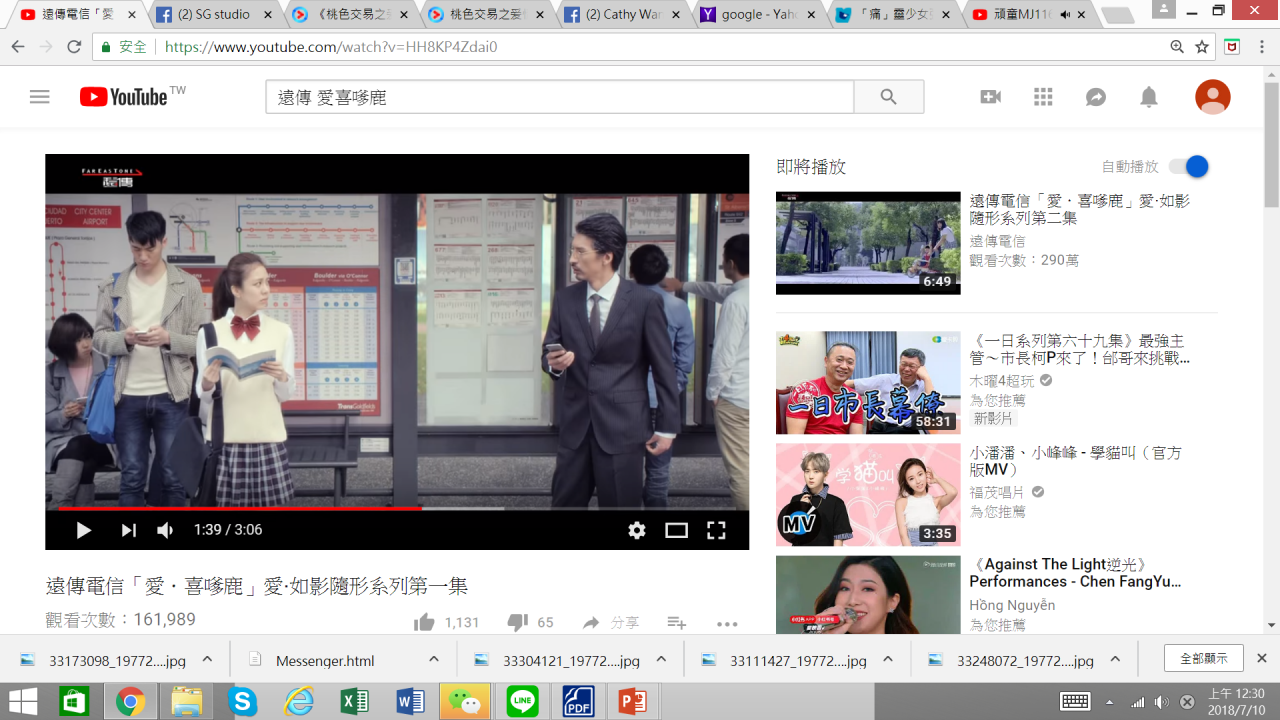The image size is (1280, 720).
Task: Open 小潘潘、小峰峰 - 學貓叫 title
Action: click(1075, 461)
